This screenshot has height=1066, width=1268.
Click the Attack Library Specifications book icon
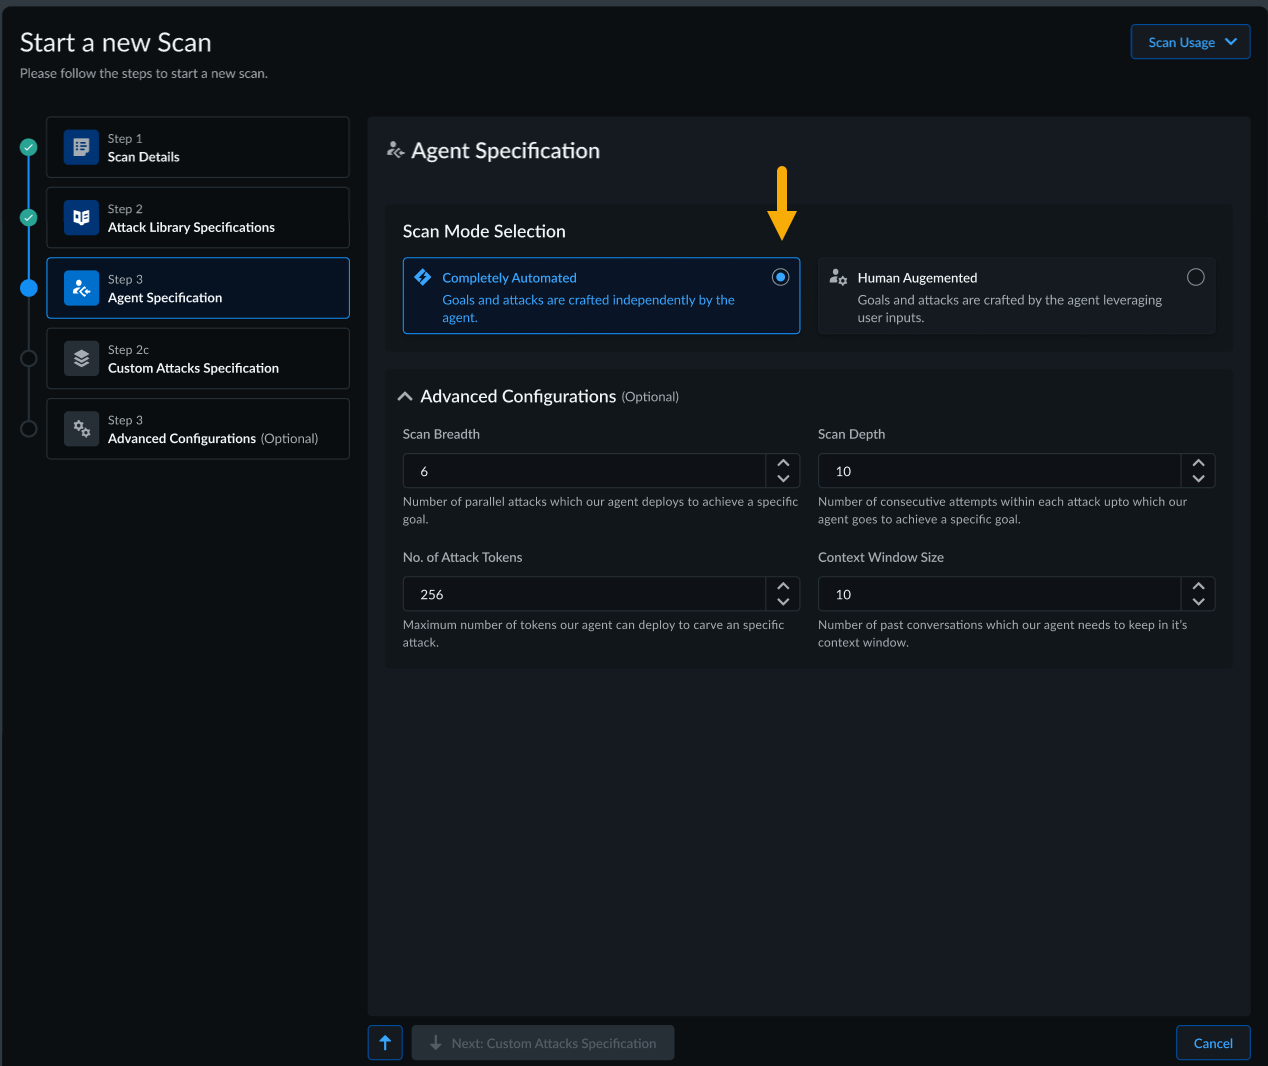(81, 217)
